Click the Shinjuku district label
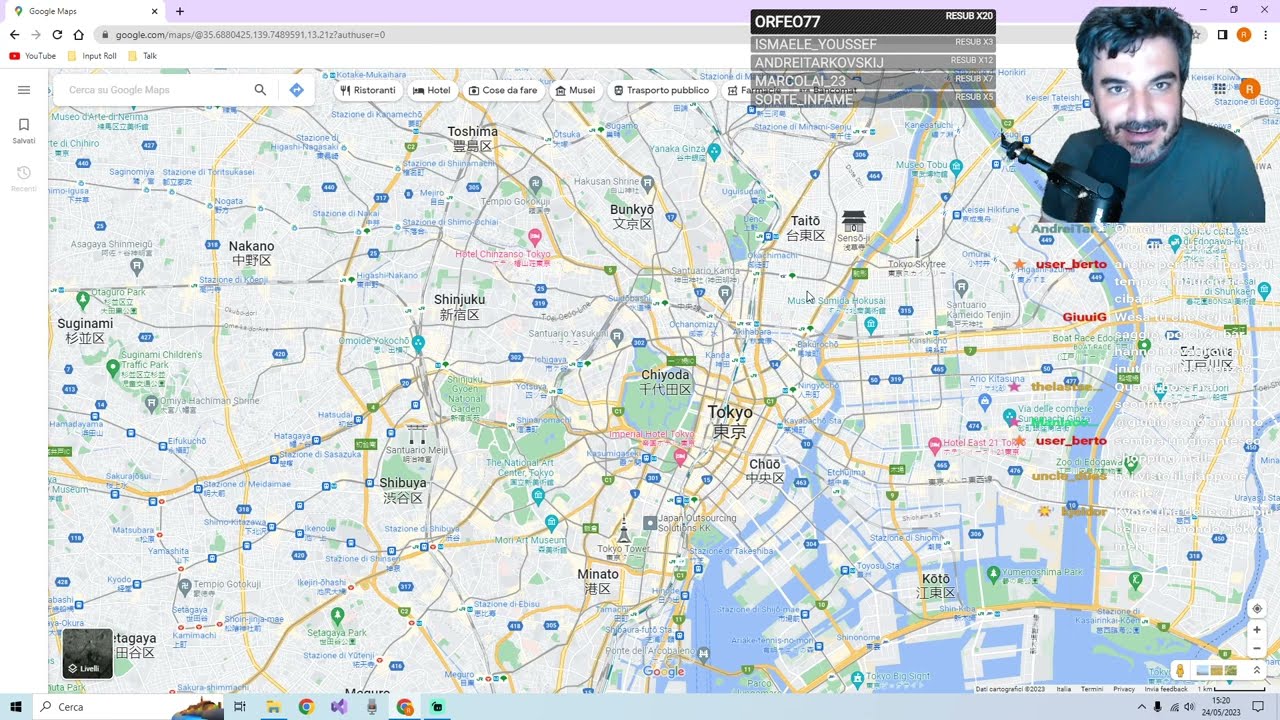The width and height of the screenshot is (1280, 720). [459, 307]
